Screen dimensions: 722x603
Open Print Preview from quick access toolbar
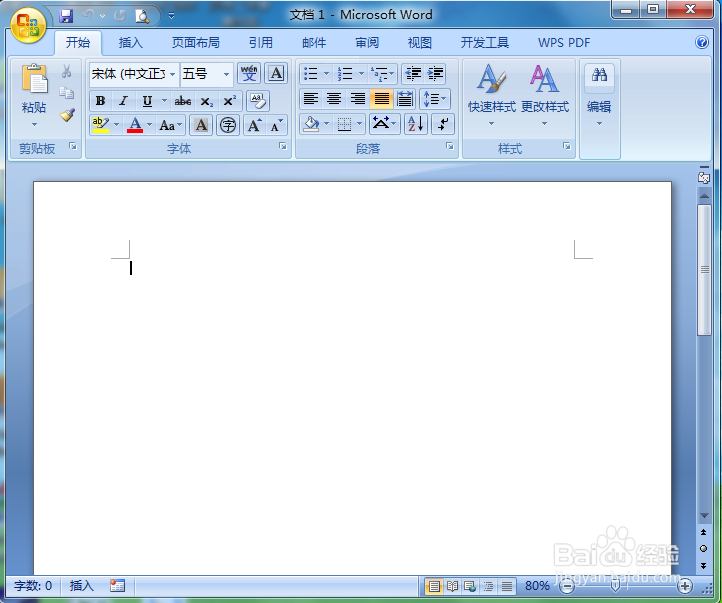142,16
